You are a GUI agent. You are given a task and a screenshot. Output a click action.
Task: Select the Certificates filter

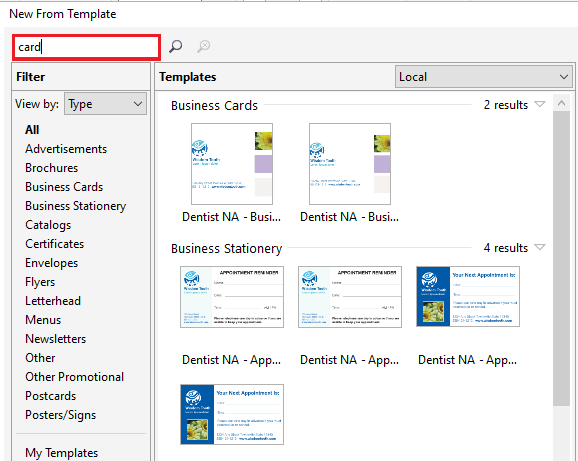(x=55, y=244)
